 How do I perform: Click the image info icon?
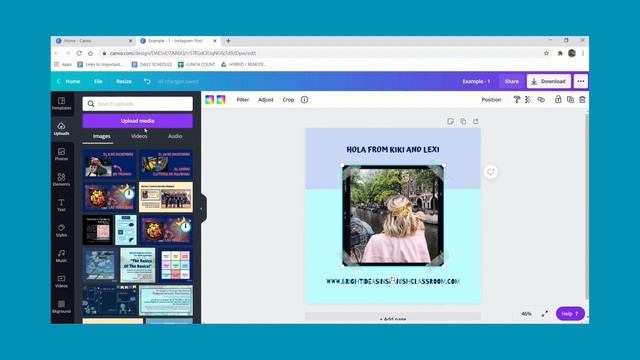(x=304, y=100)
